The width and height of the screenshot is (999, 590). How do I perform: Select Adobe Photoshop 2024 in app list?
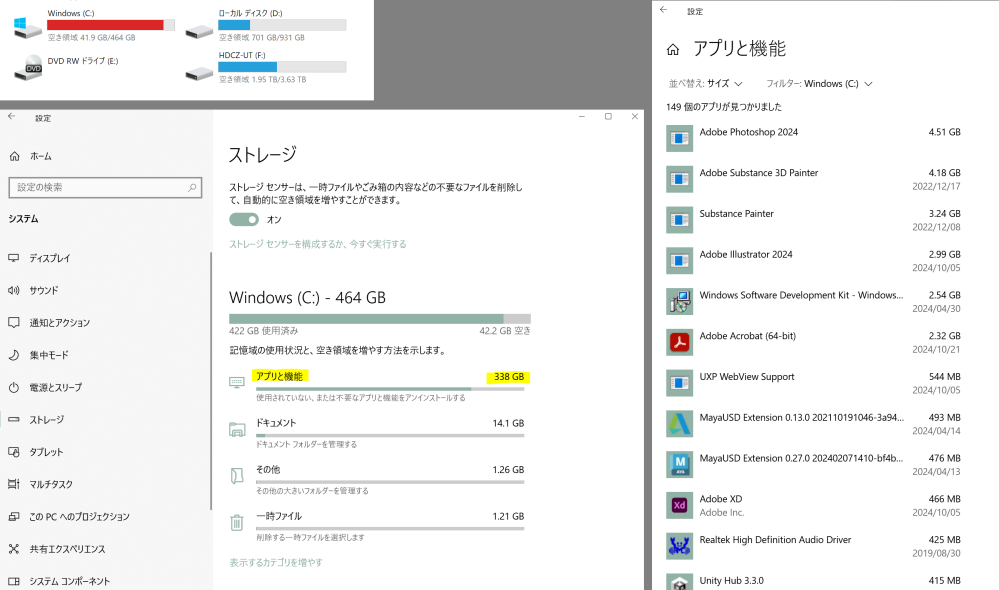(x=748, y=132)
